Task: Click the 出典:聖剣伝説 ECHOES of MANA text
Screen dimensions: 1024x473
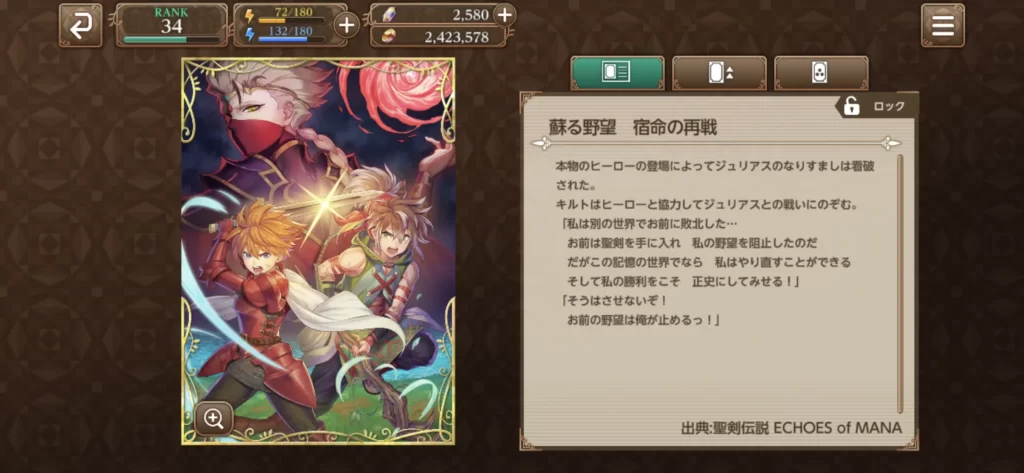Action: tap(791, 428)
